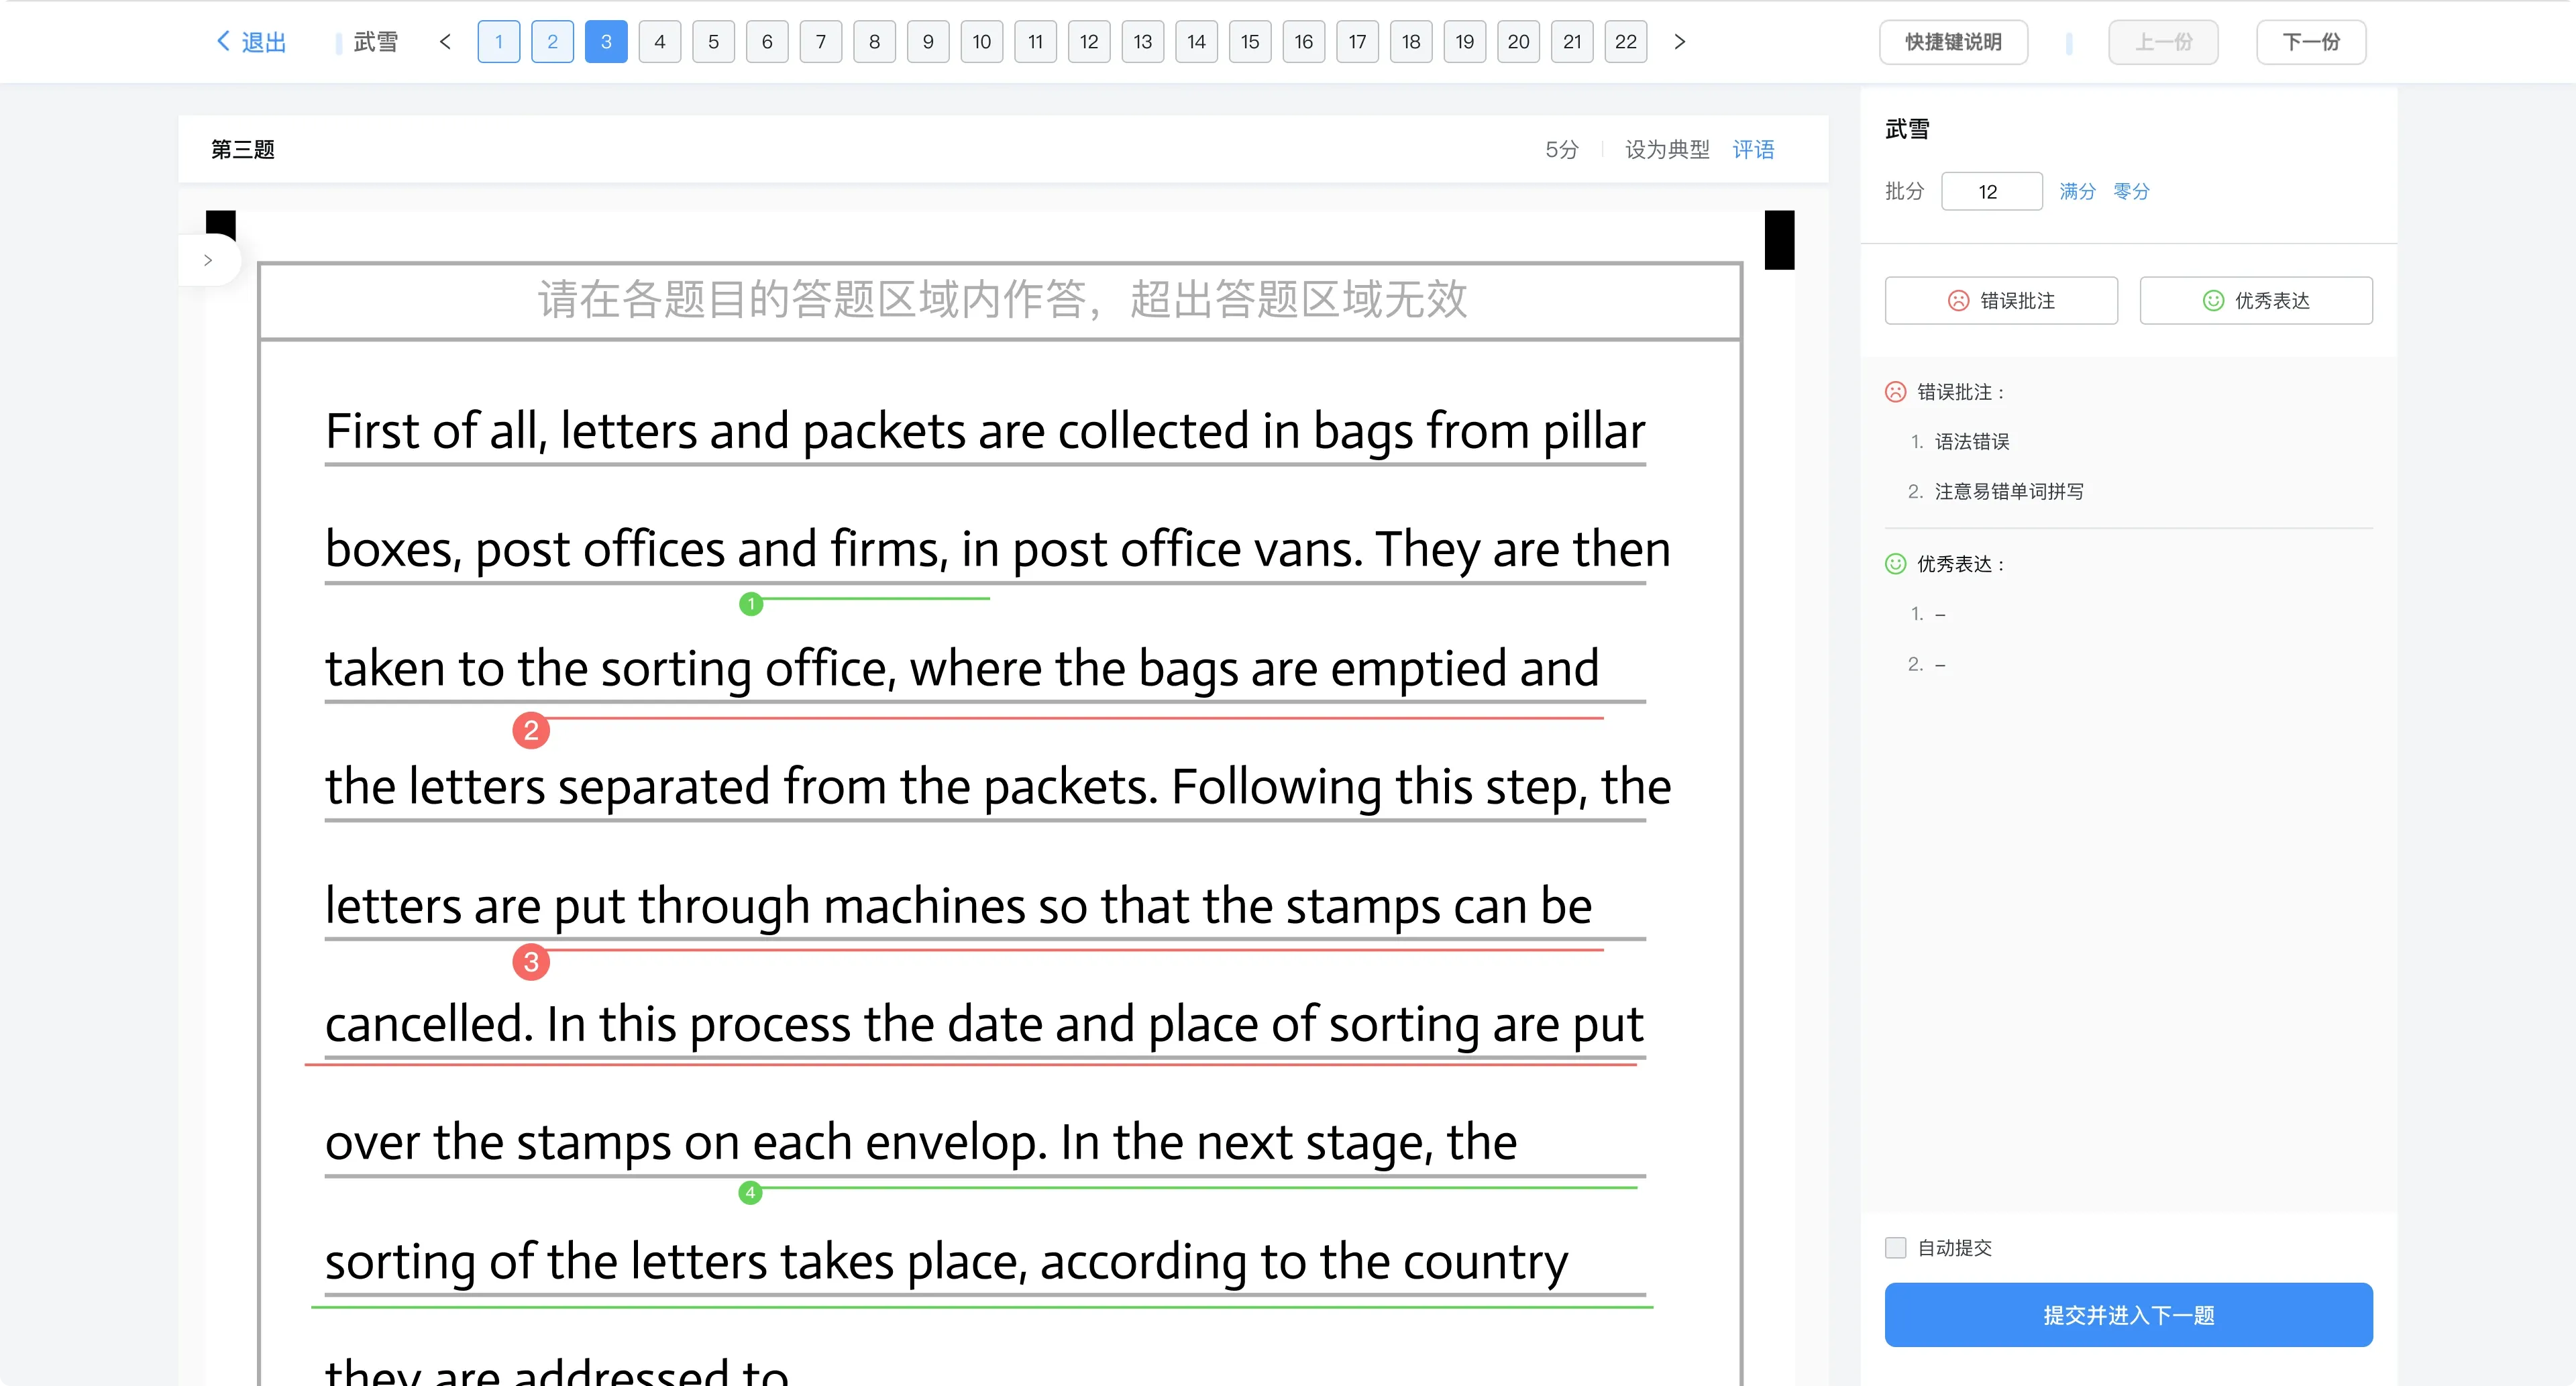This screenshot has height=1386, width=2576.
Task: Click the back arrow next to 退出
Action: pos(223,41)
